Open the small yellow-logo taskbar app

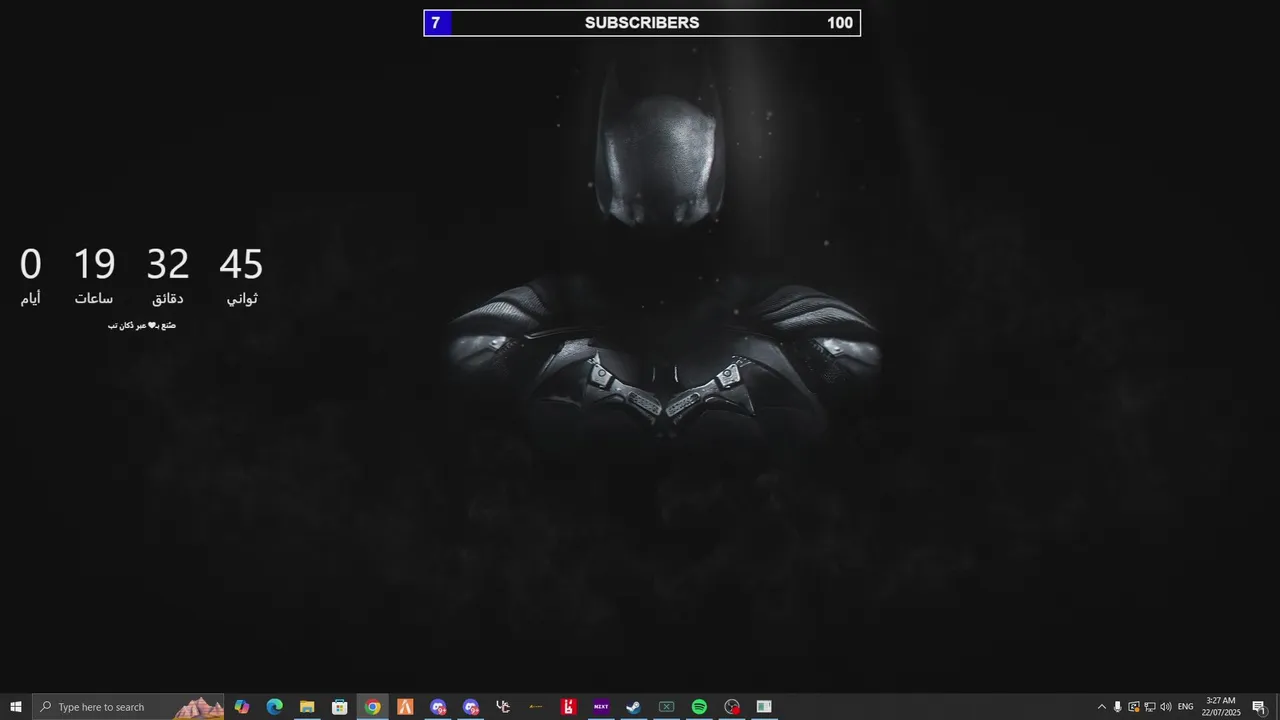[536, 707]
